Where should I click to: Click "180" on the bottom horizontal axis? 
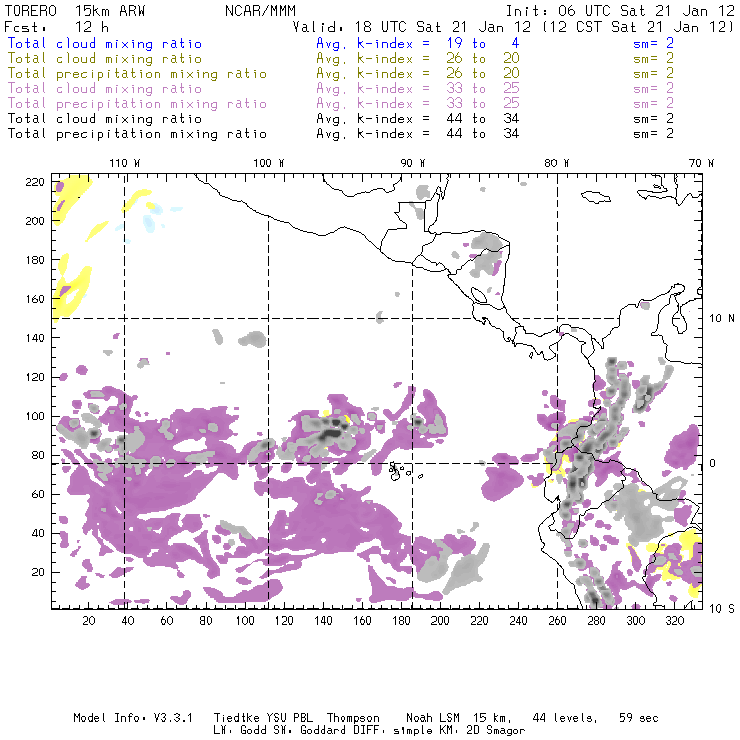401,621
